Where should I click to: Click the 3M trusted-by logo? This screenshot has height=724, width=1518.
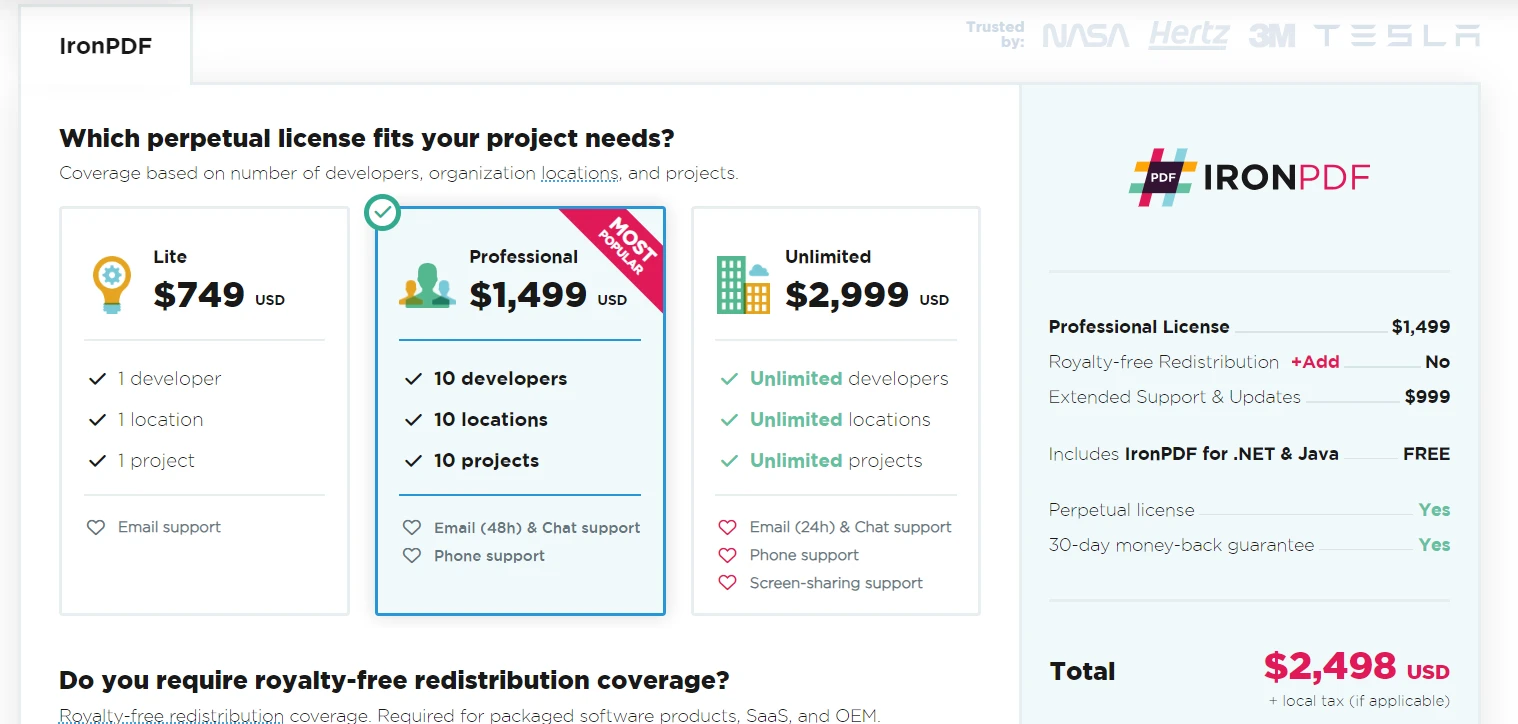pyautogui.click(x=1272, y=36)
